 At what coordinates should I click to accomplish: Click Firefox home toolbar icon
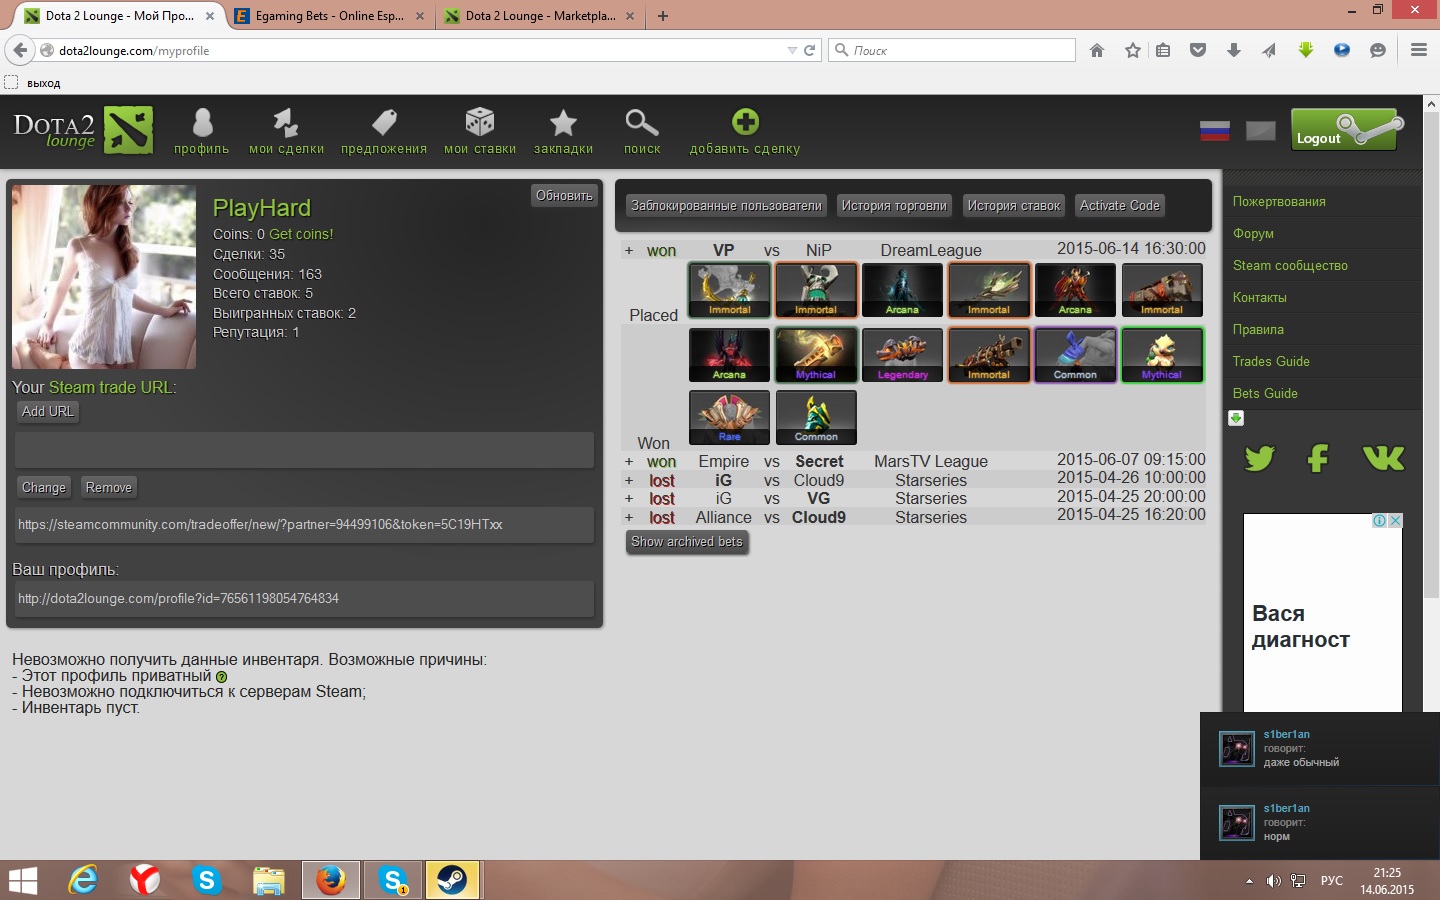coord(1097,50)
